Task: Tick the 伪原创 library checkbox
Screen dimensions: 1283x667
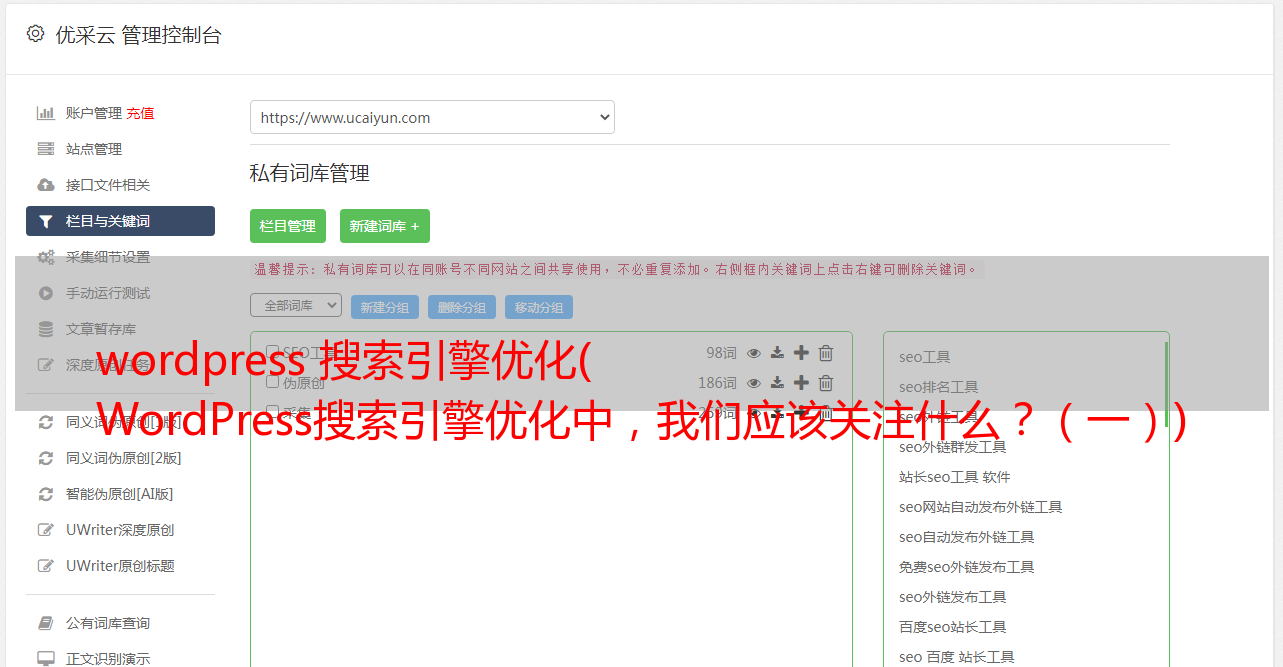Action: [x=272, y=382]
